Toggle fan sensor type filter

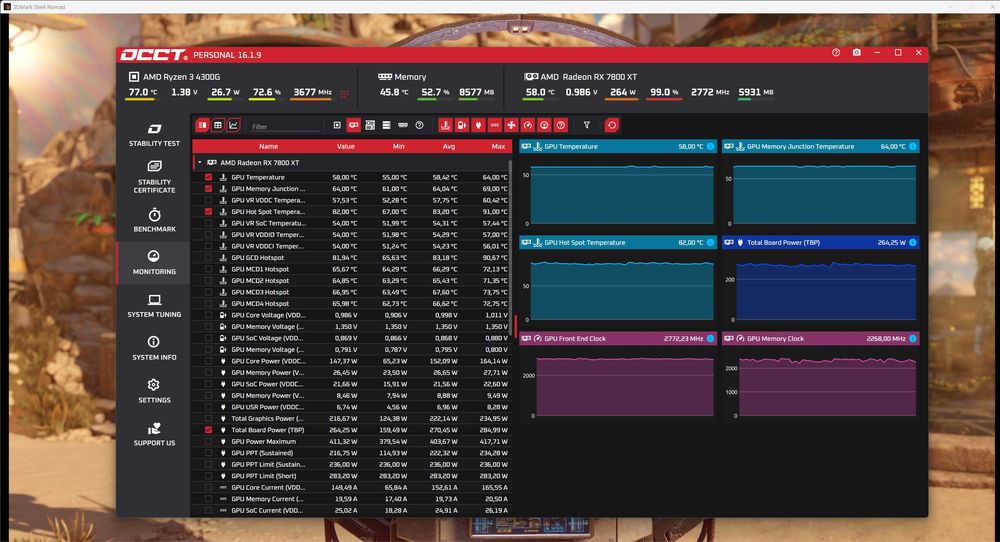(511, 126)
